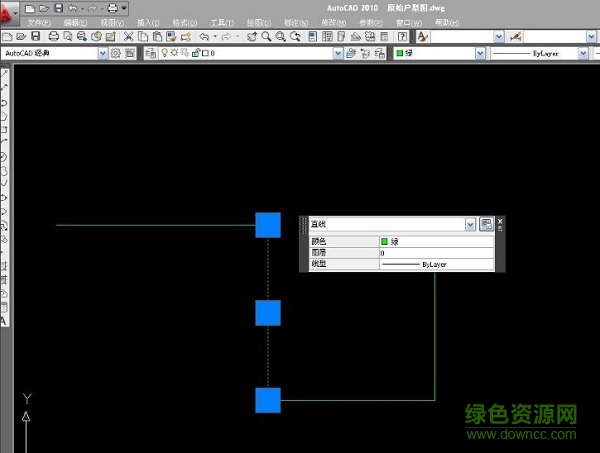
Task: Open the 绘图(D) menu
Action: coord(259,23)
